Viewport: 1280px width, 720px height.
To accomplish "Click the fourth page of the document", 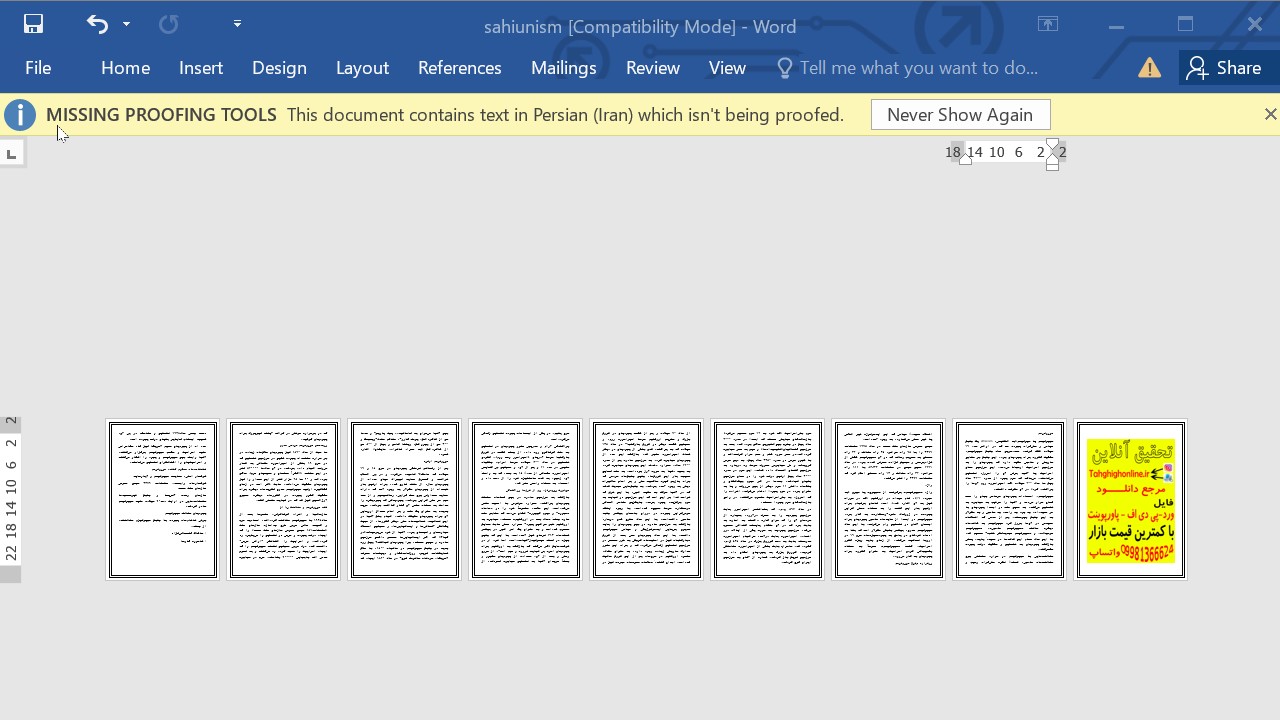I will 526,500.
